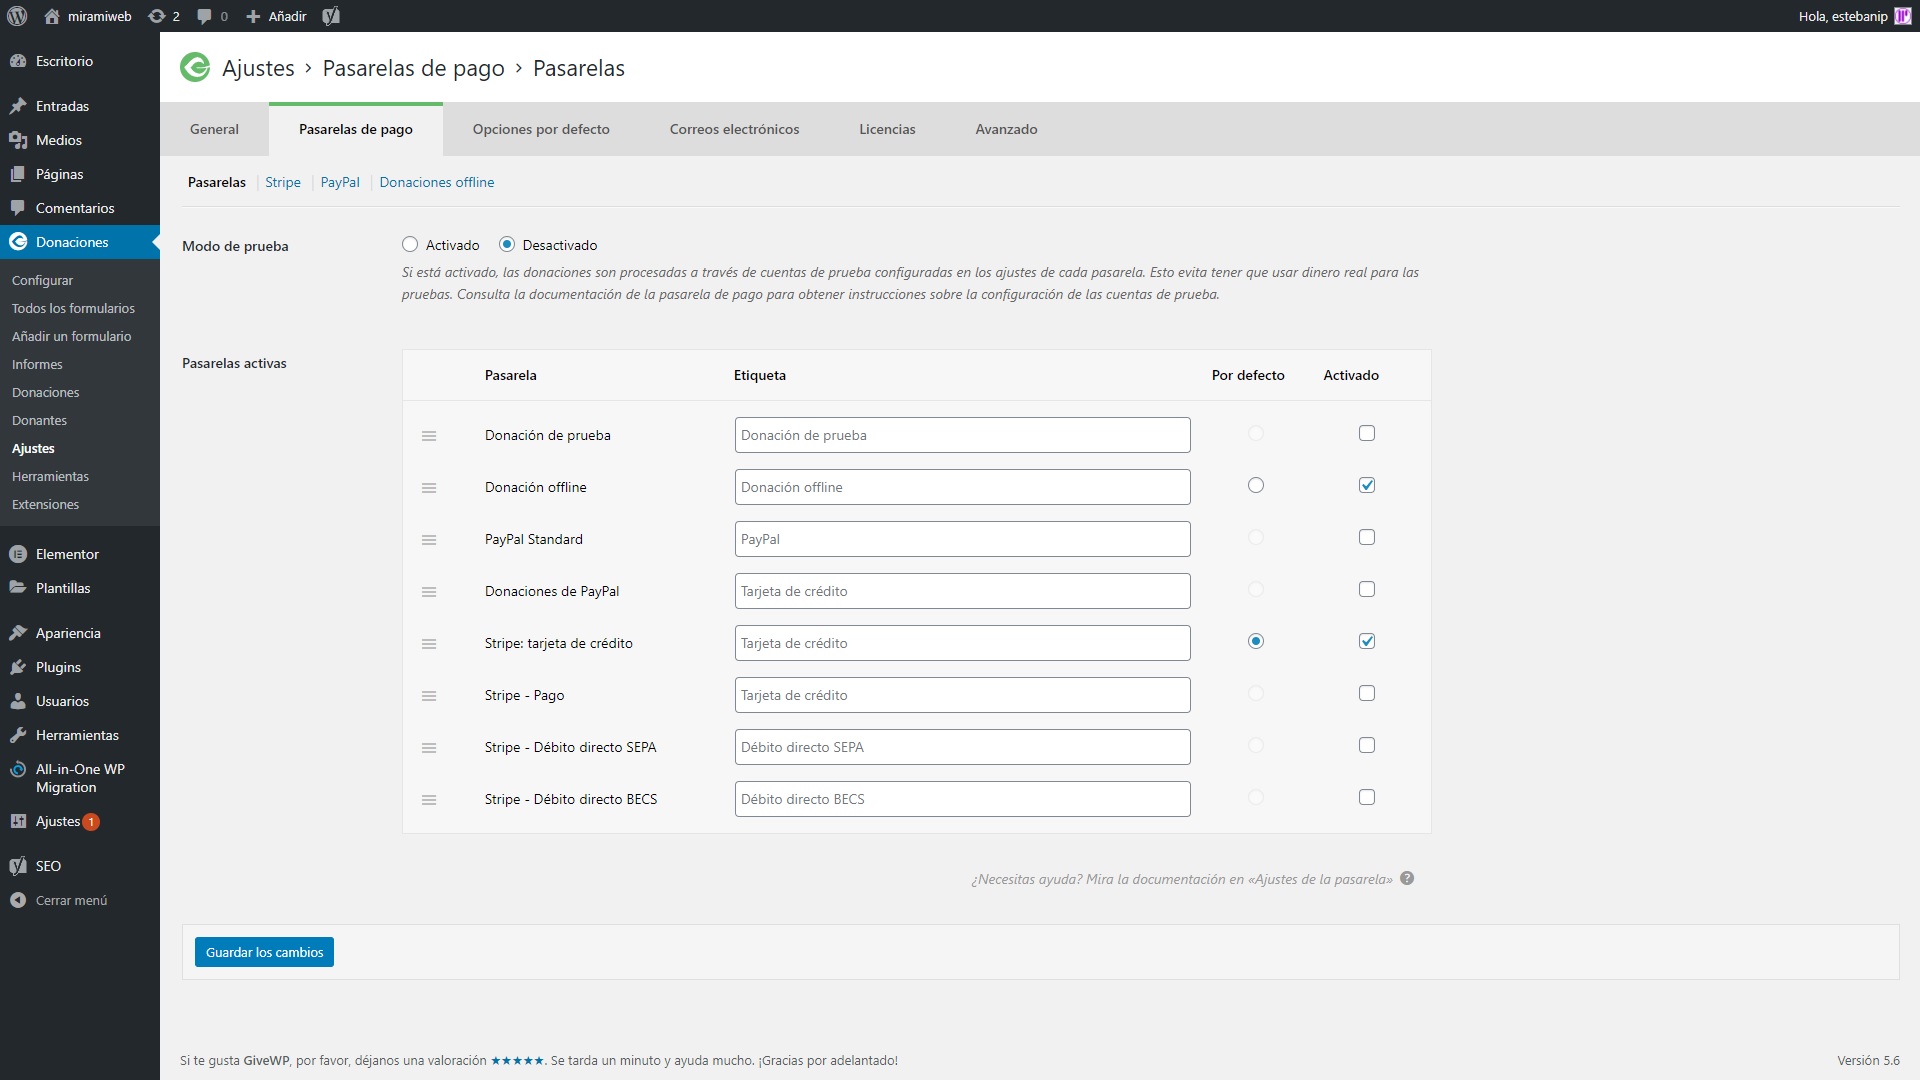Open the Stripe gateway subsection link
This screenshot has height=1080, width=1920.
pyautogui.click(x=283, y=182)
